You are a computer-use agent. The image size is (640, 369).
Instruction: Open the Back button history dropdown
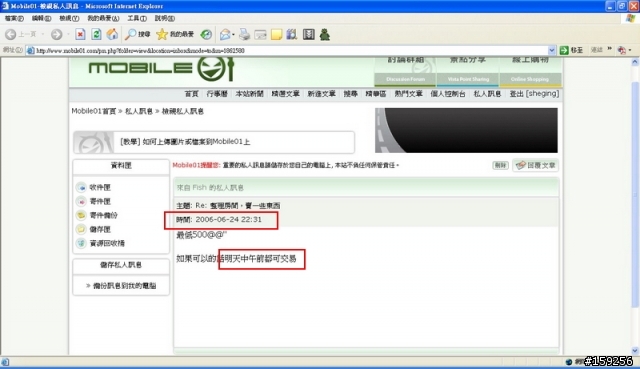click(42, 34)
